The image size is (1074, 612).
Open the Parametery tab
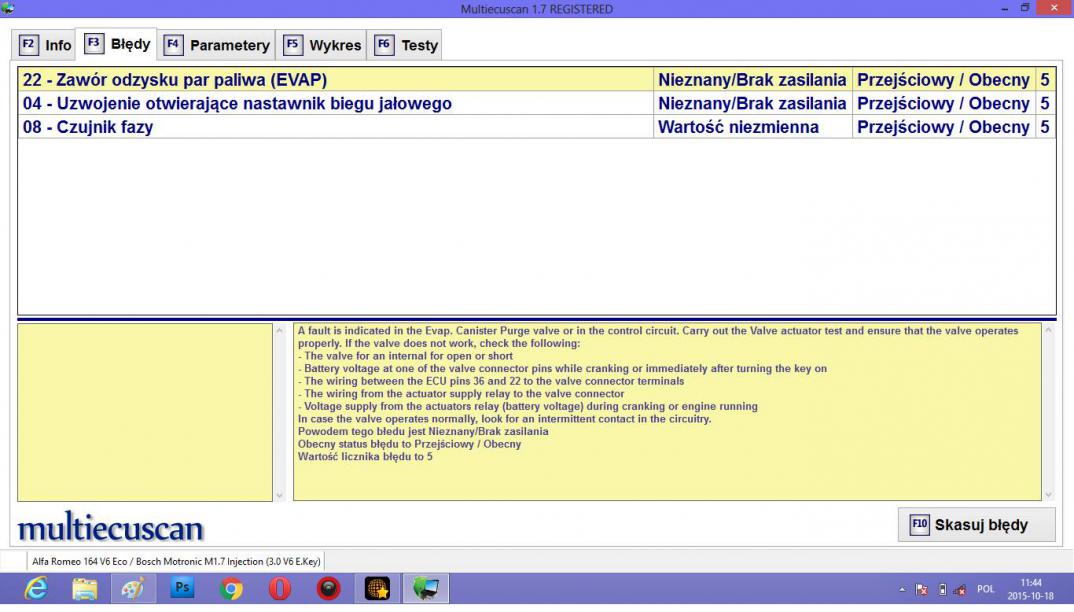click(218, 45)
